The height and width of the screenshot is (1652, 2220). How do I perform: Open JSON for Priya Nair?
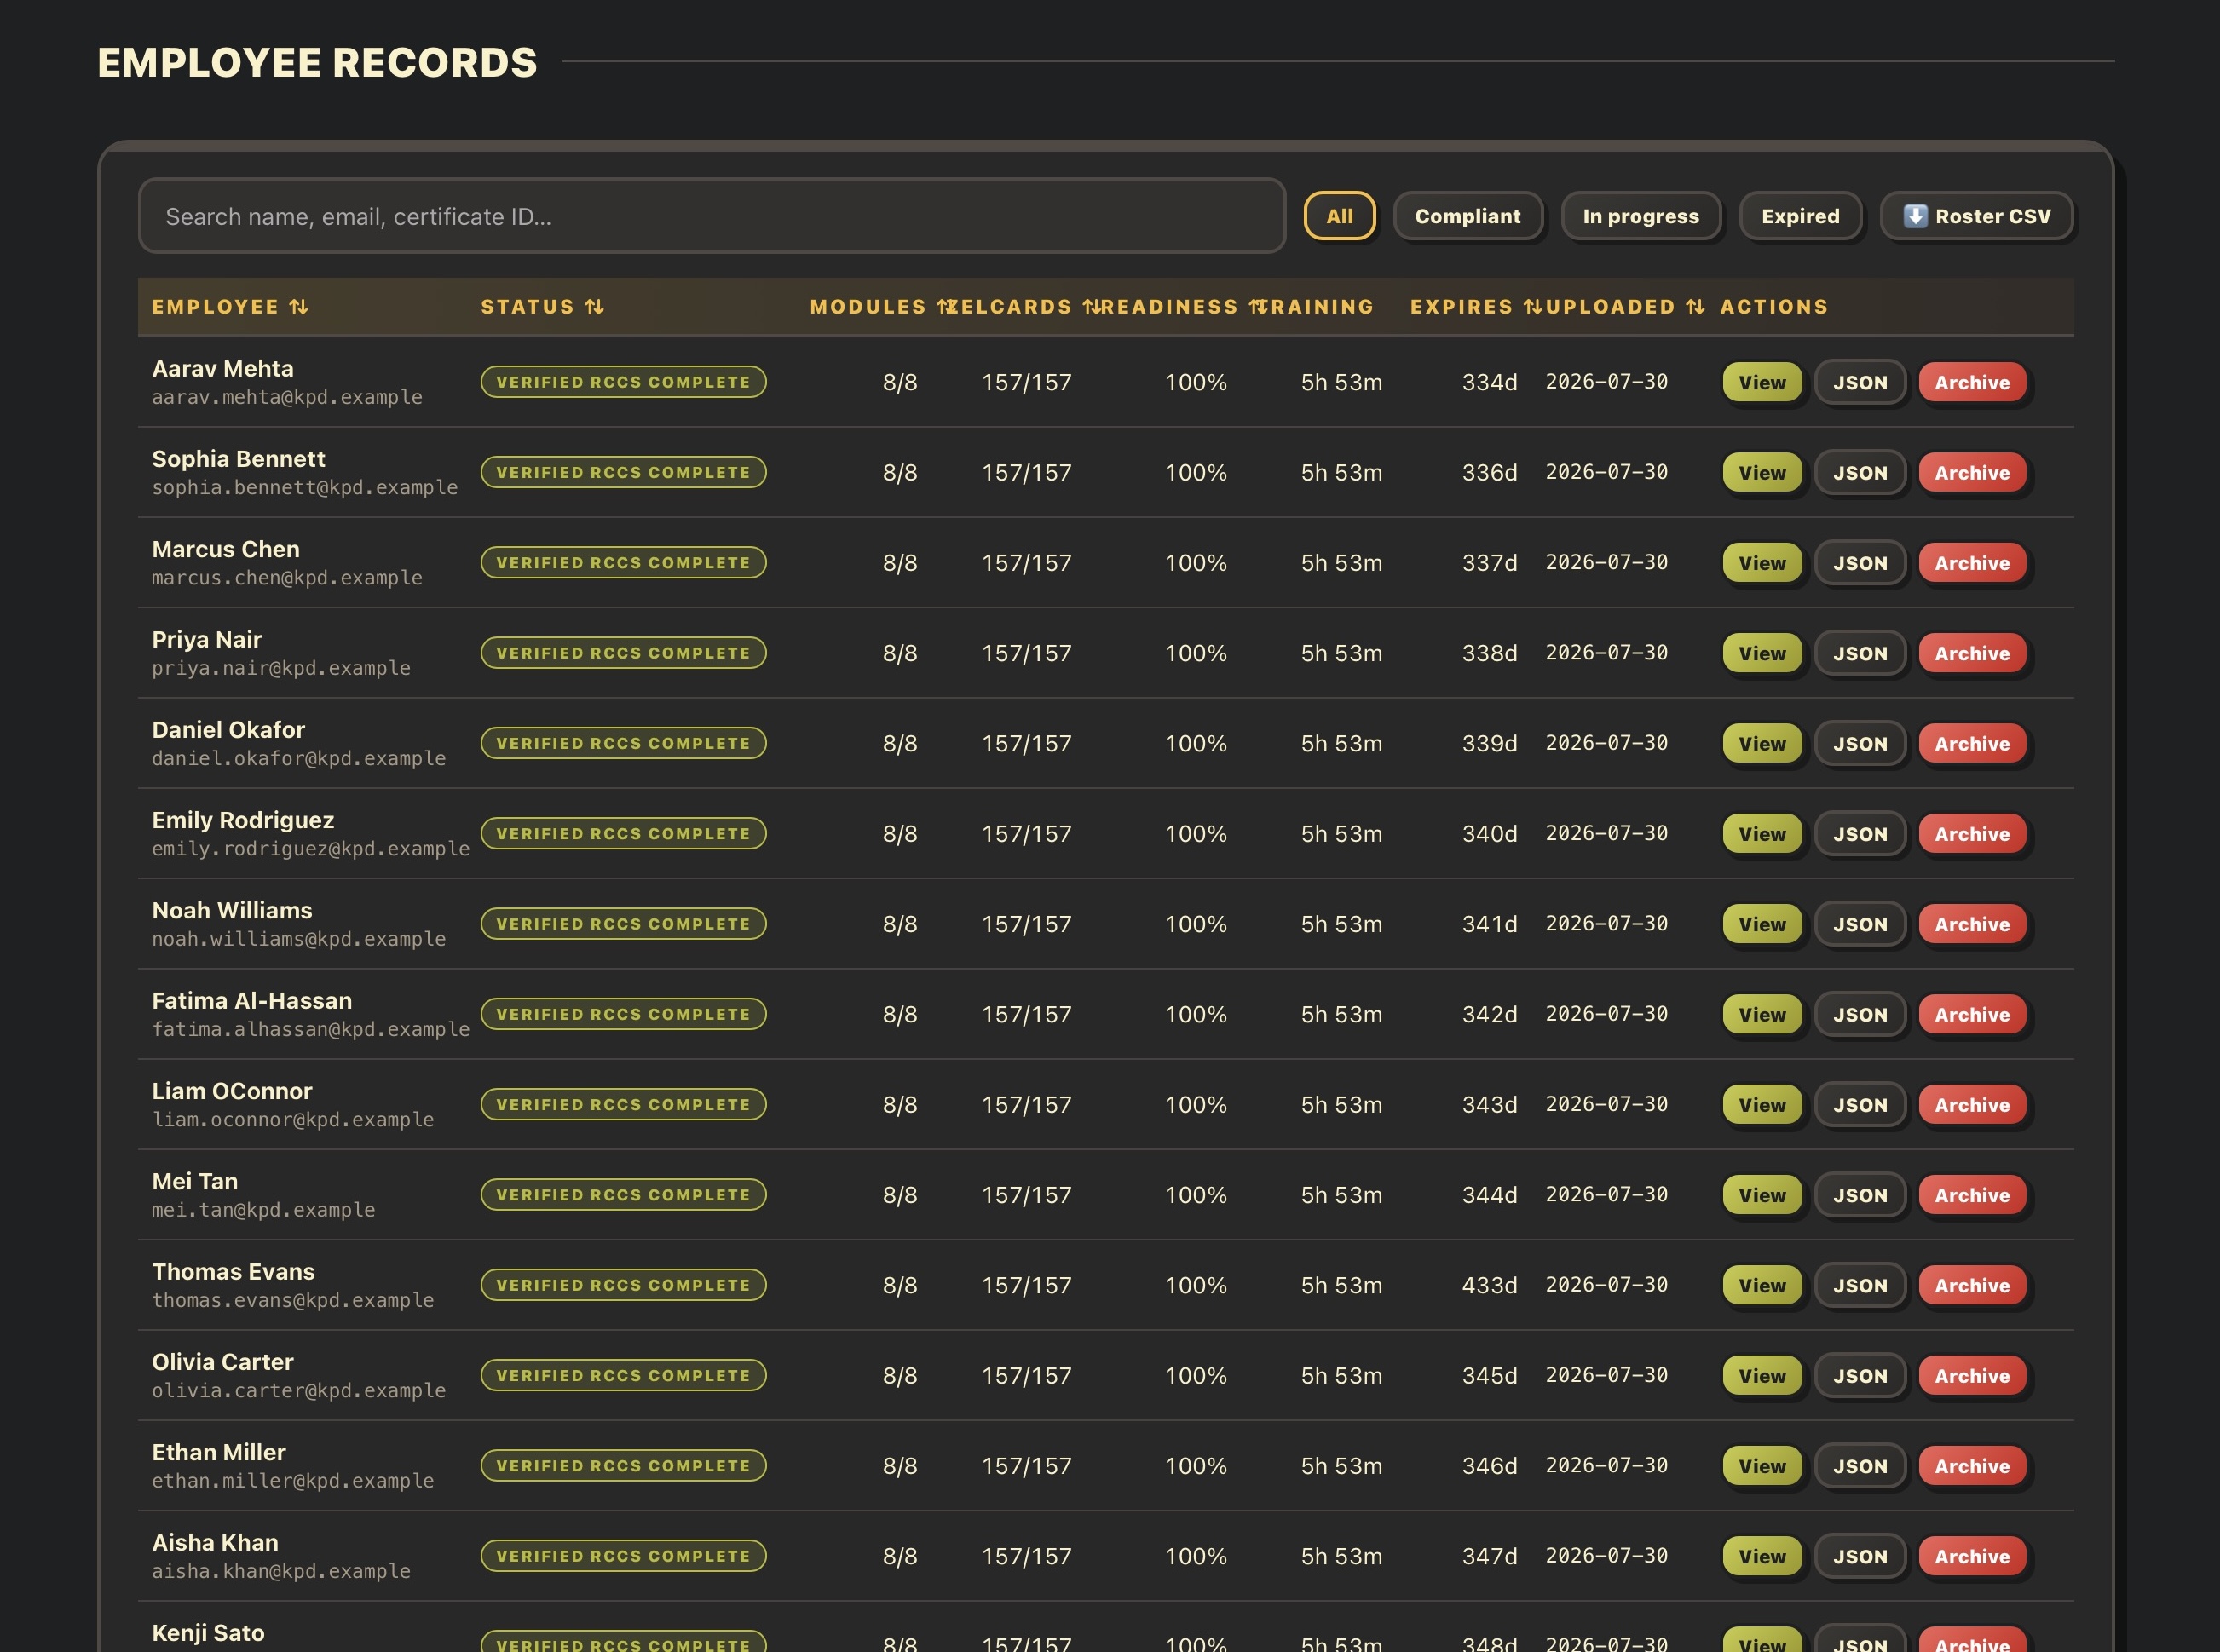(1860, 653)
